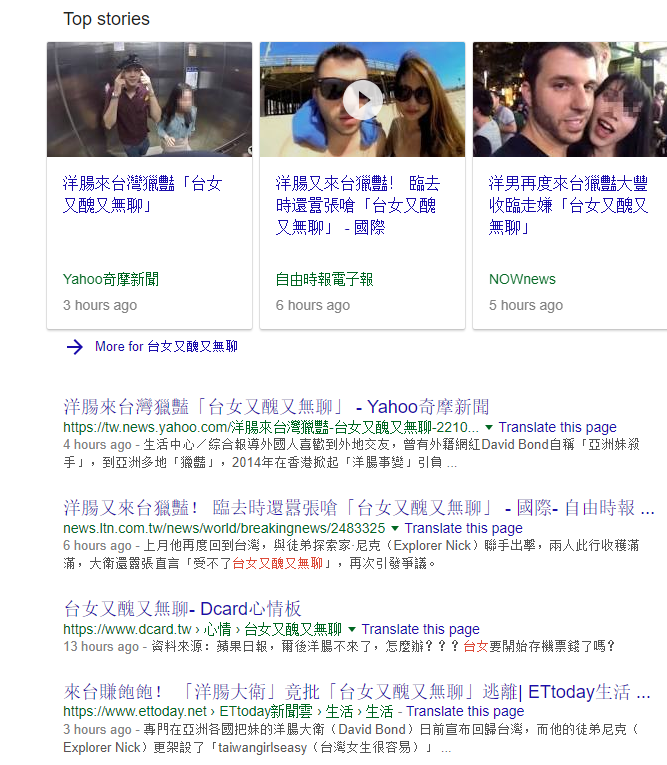Click the 自由時報電子報 source label in card

click(324, 279)
